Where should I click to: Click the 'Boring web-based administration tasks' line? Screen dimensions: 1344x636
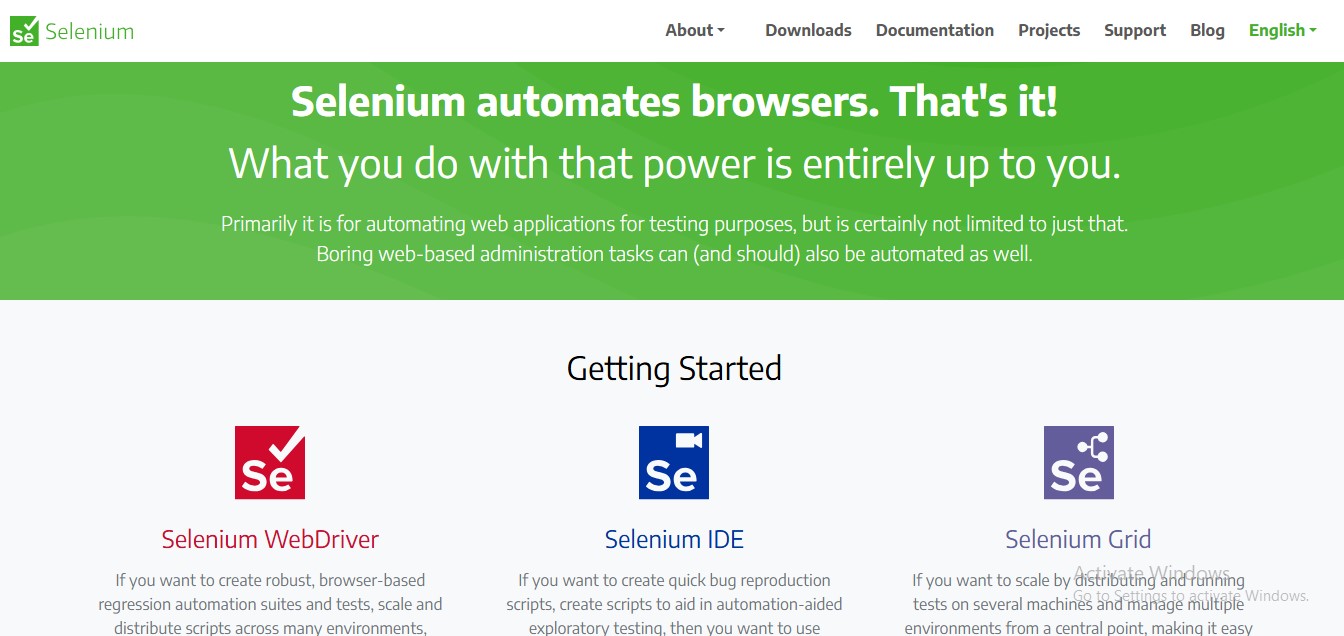coord(674,254)
